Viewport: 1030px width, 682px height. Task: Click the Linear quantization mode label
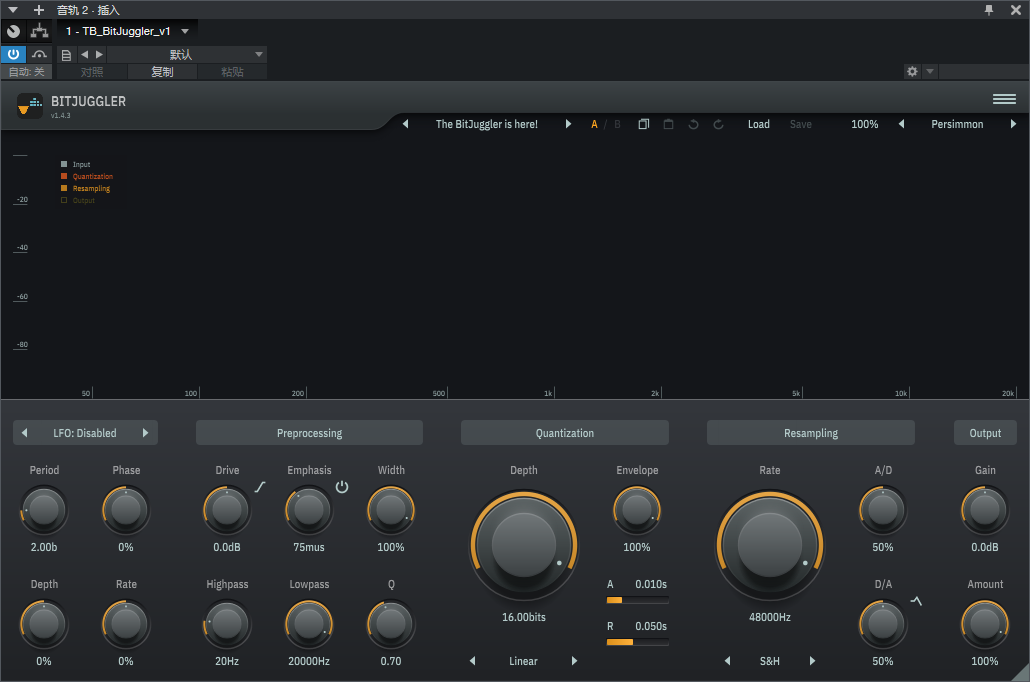[x=523, y=661]
